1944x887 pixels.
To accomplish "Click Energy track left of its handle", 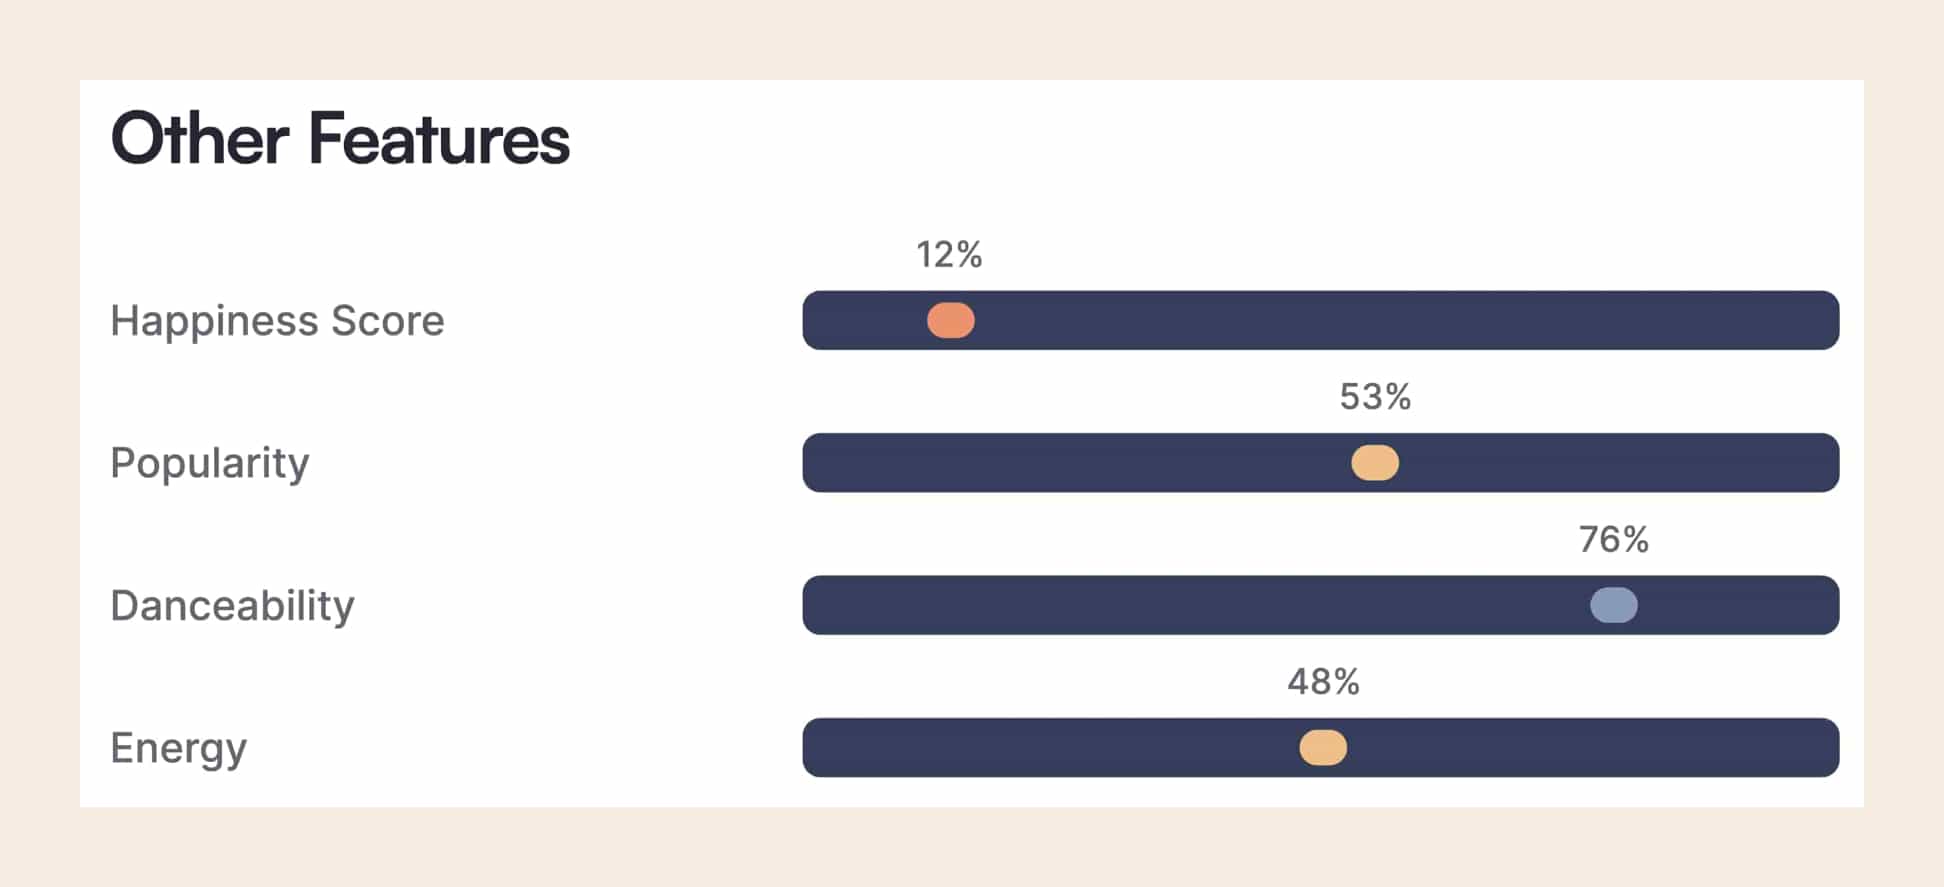I will (1050, 748).
